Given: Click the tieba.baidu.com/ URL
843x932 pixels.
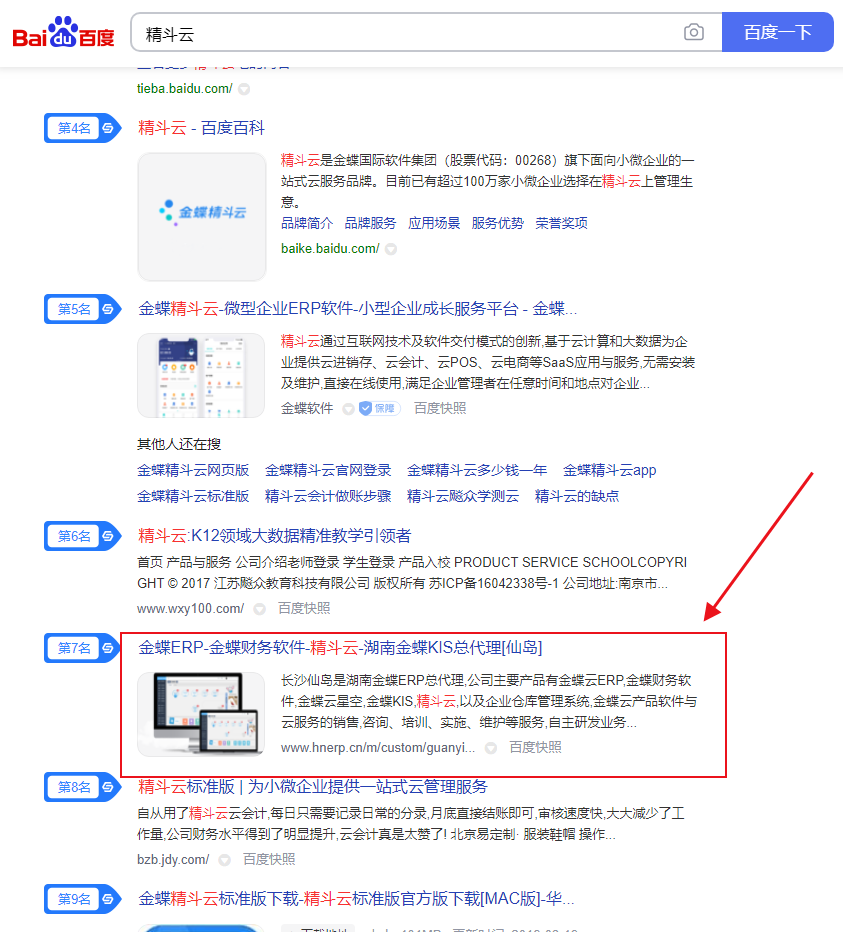Looking at the screenshot, I should pos(184,89).
